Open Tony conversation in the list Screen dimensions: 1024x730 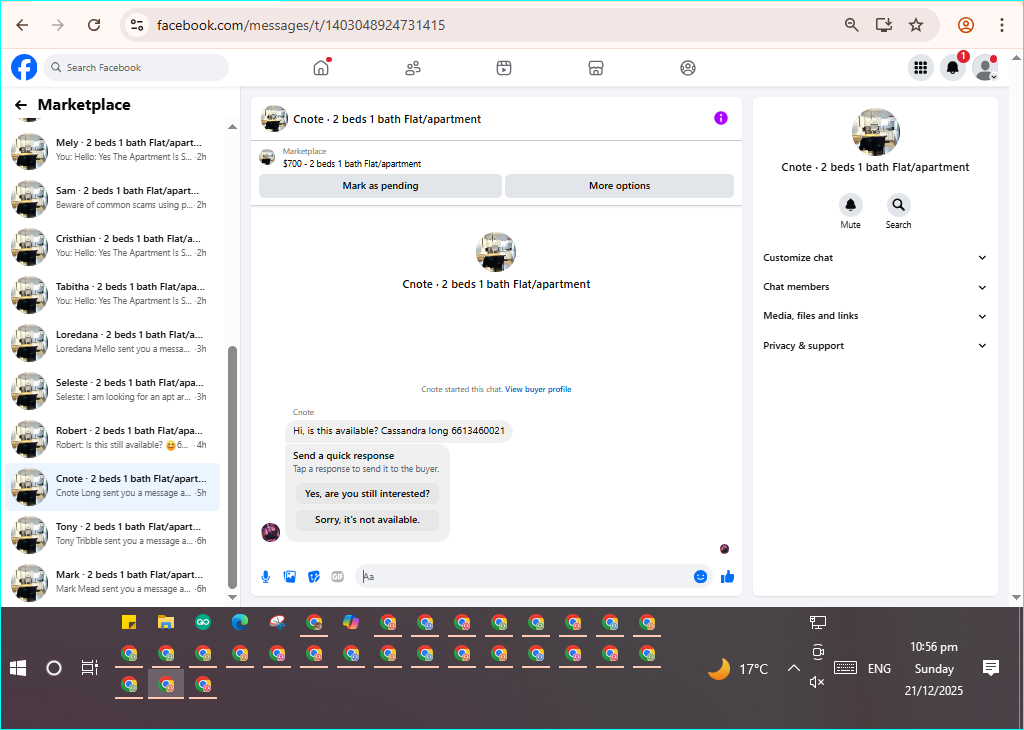112,533
